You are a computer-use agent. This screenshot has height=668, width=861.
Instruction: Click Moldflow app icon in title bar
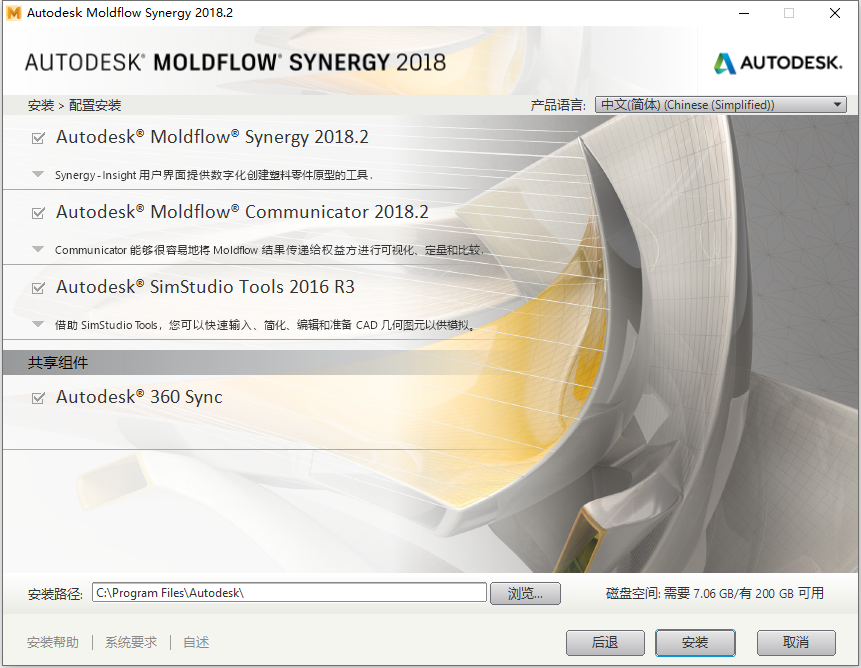[14, 13]
